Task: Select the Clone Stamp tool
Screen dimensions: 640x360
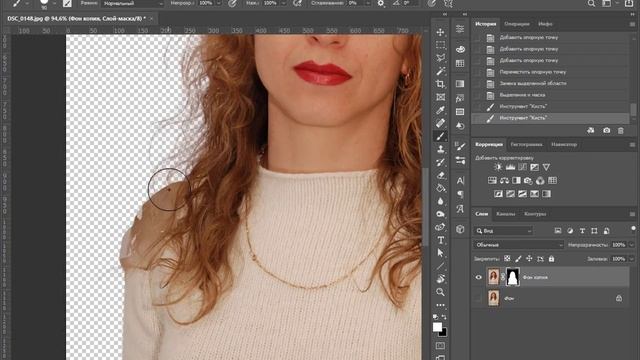Action: click(440, 149)
